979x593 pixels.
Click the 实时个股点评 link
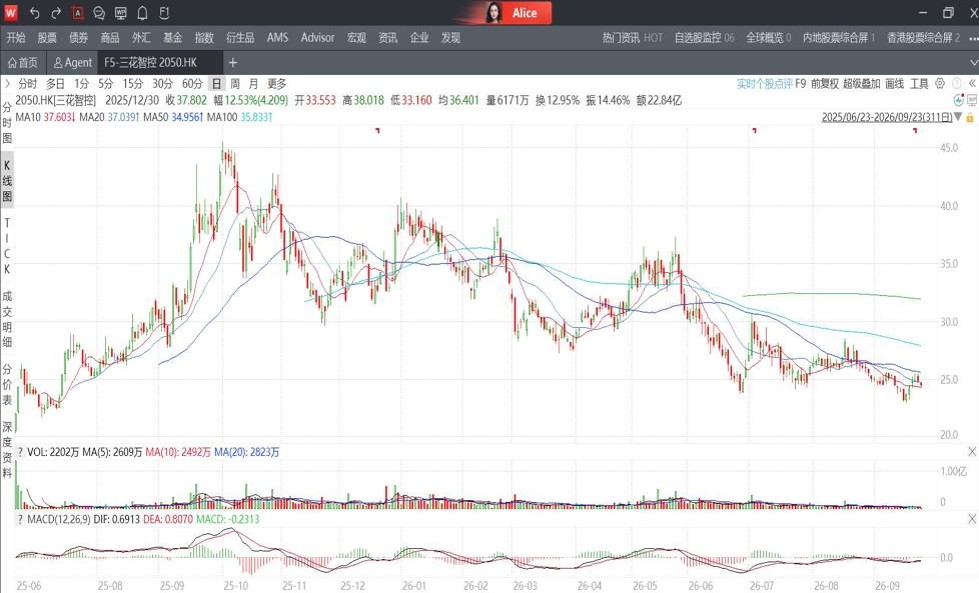coord(764,84)
